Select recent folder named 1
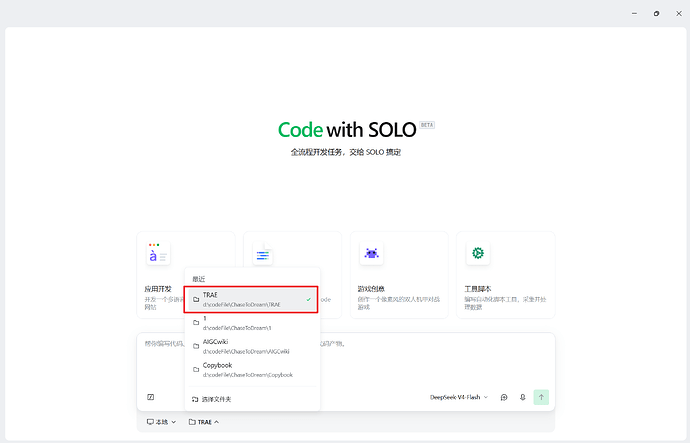 click(251, 323)
